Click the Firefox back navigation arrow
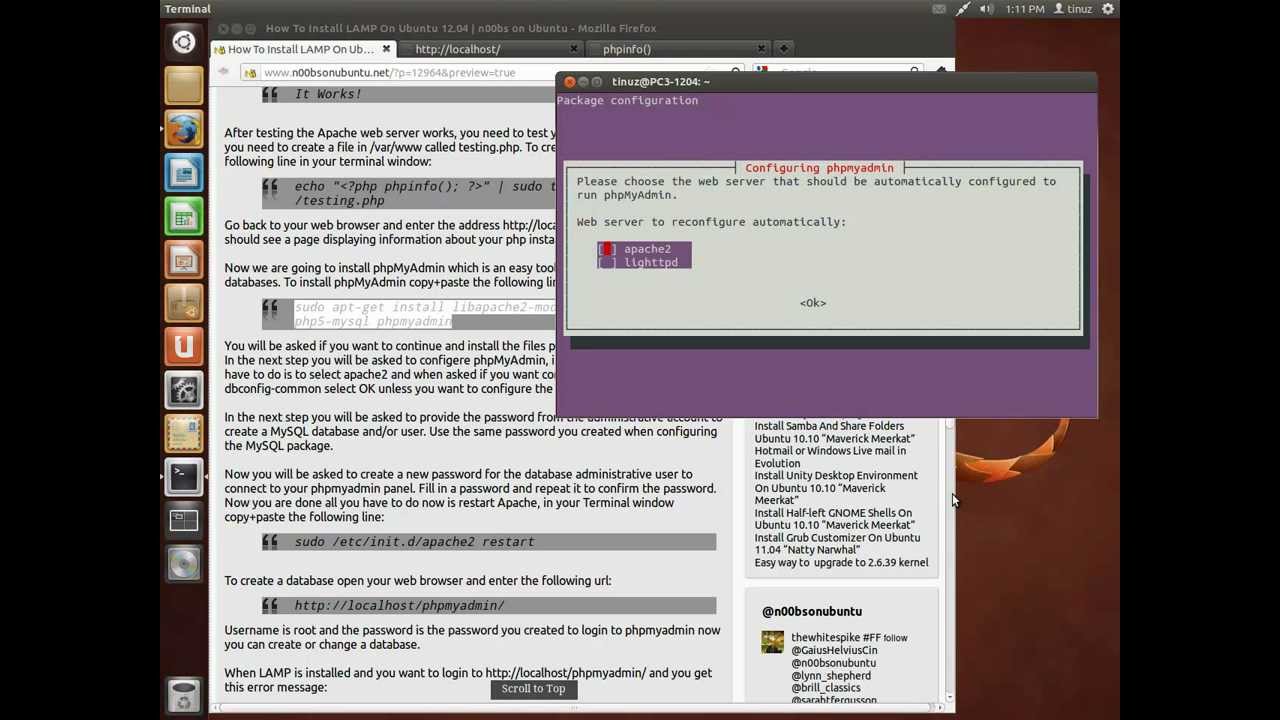Viewport: 1280px width, 720px height. tap(224, 72)
